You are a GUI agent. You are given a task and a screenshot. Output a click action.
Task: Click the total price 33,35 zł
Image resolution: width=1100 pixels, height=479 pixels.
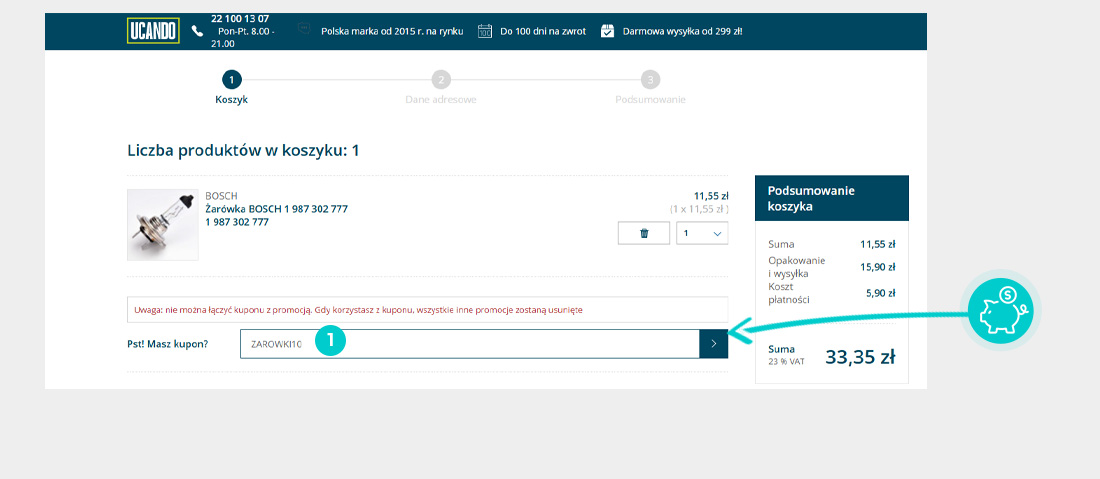point(859,357)
